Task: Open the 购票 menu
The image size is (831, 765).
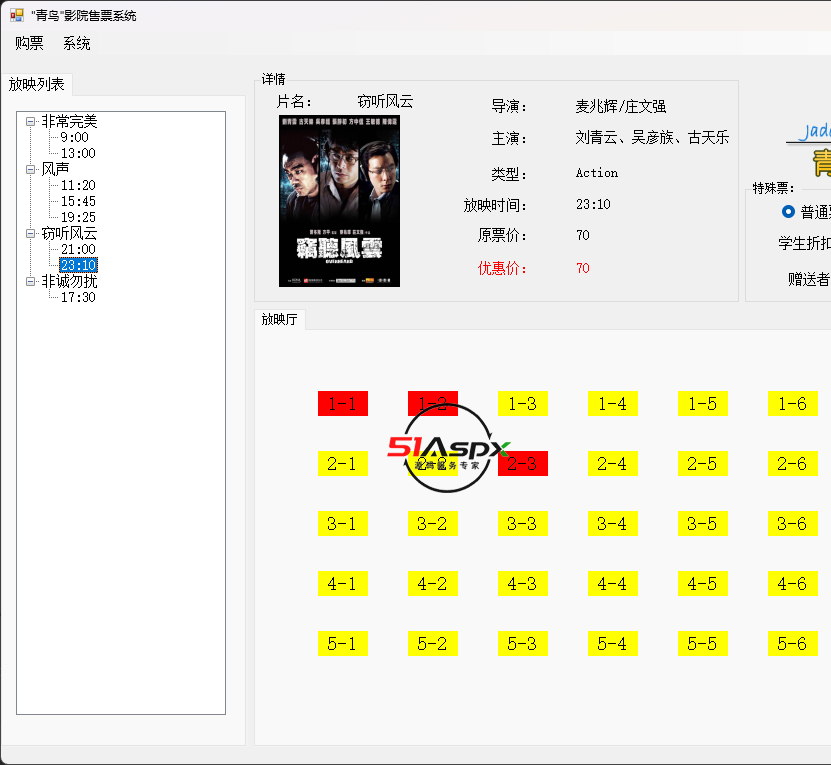Action: pyautogui.click(x=29, y=43)
